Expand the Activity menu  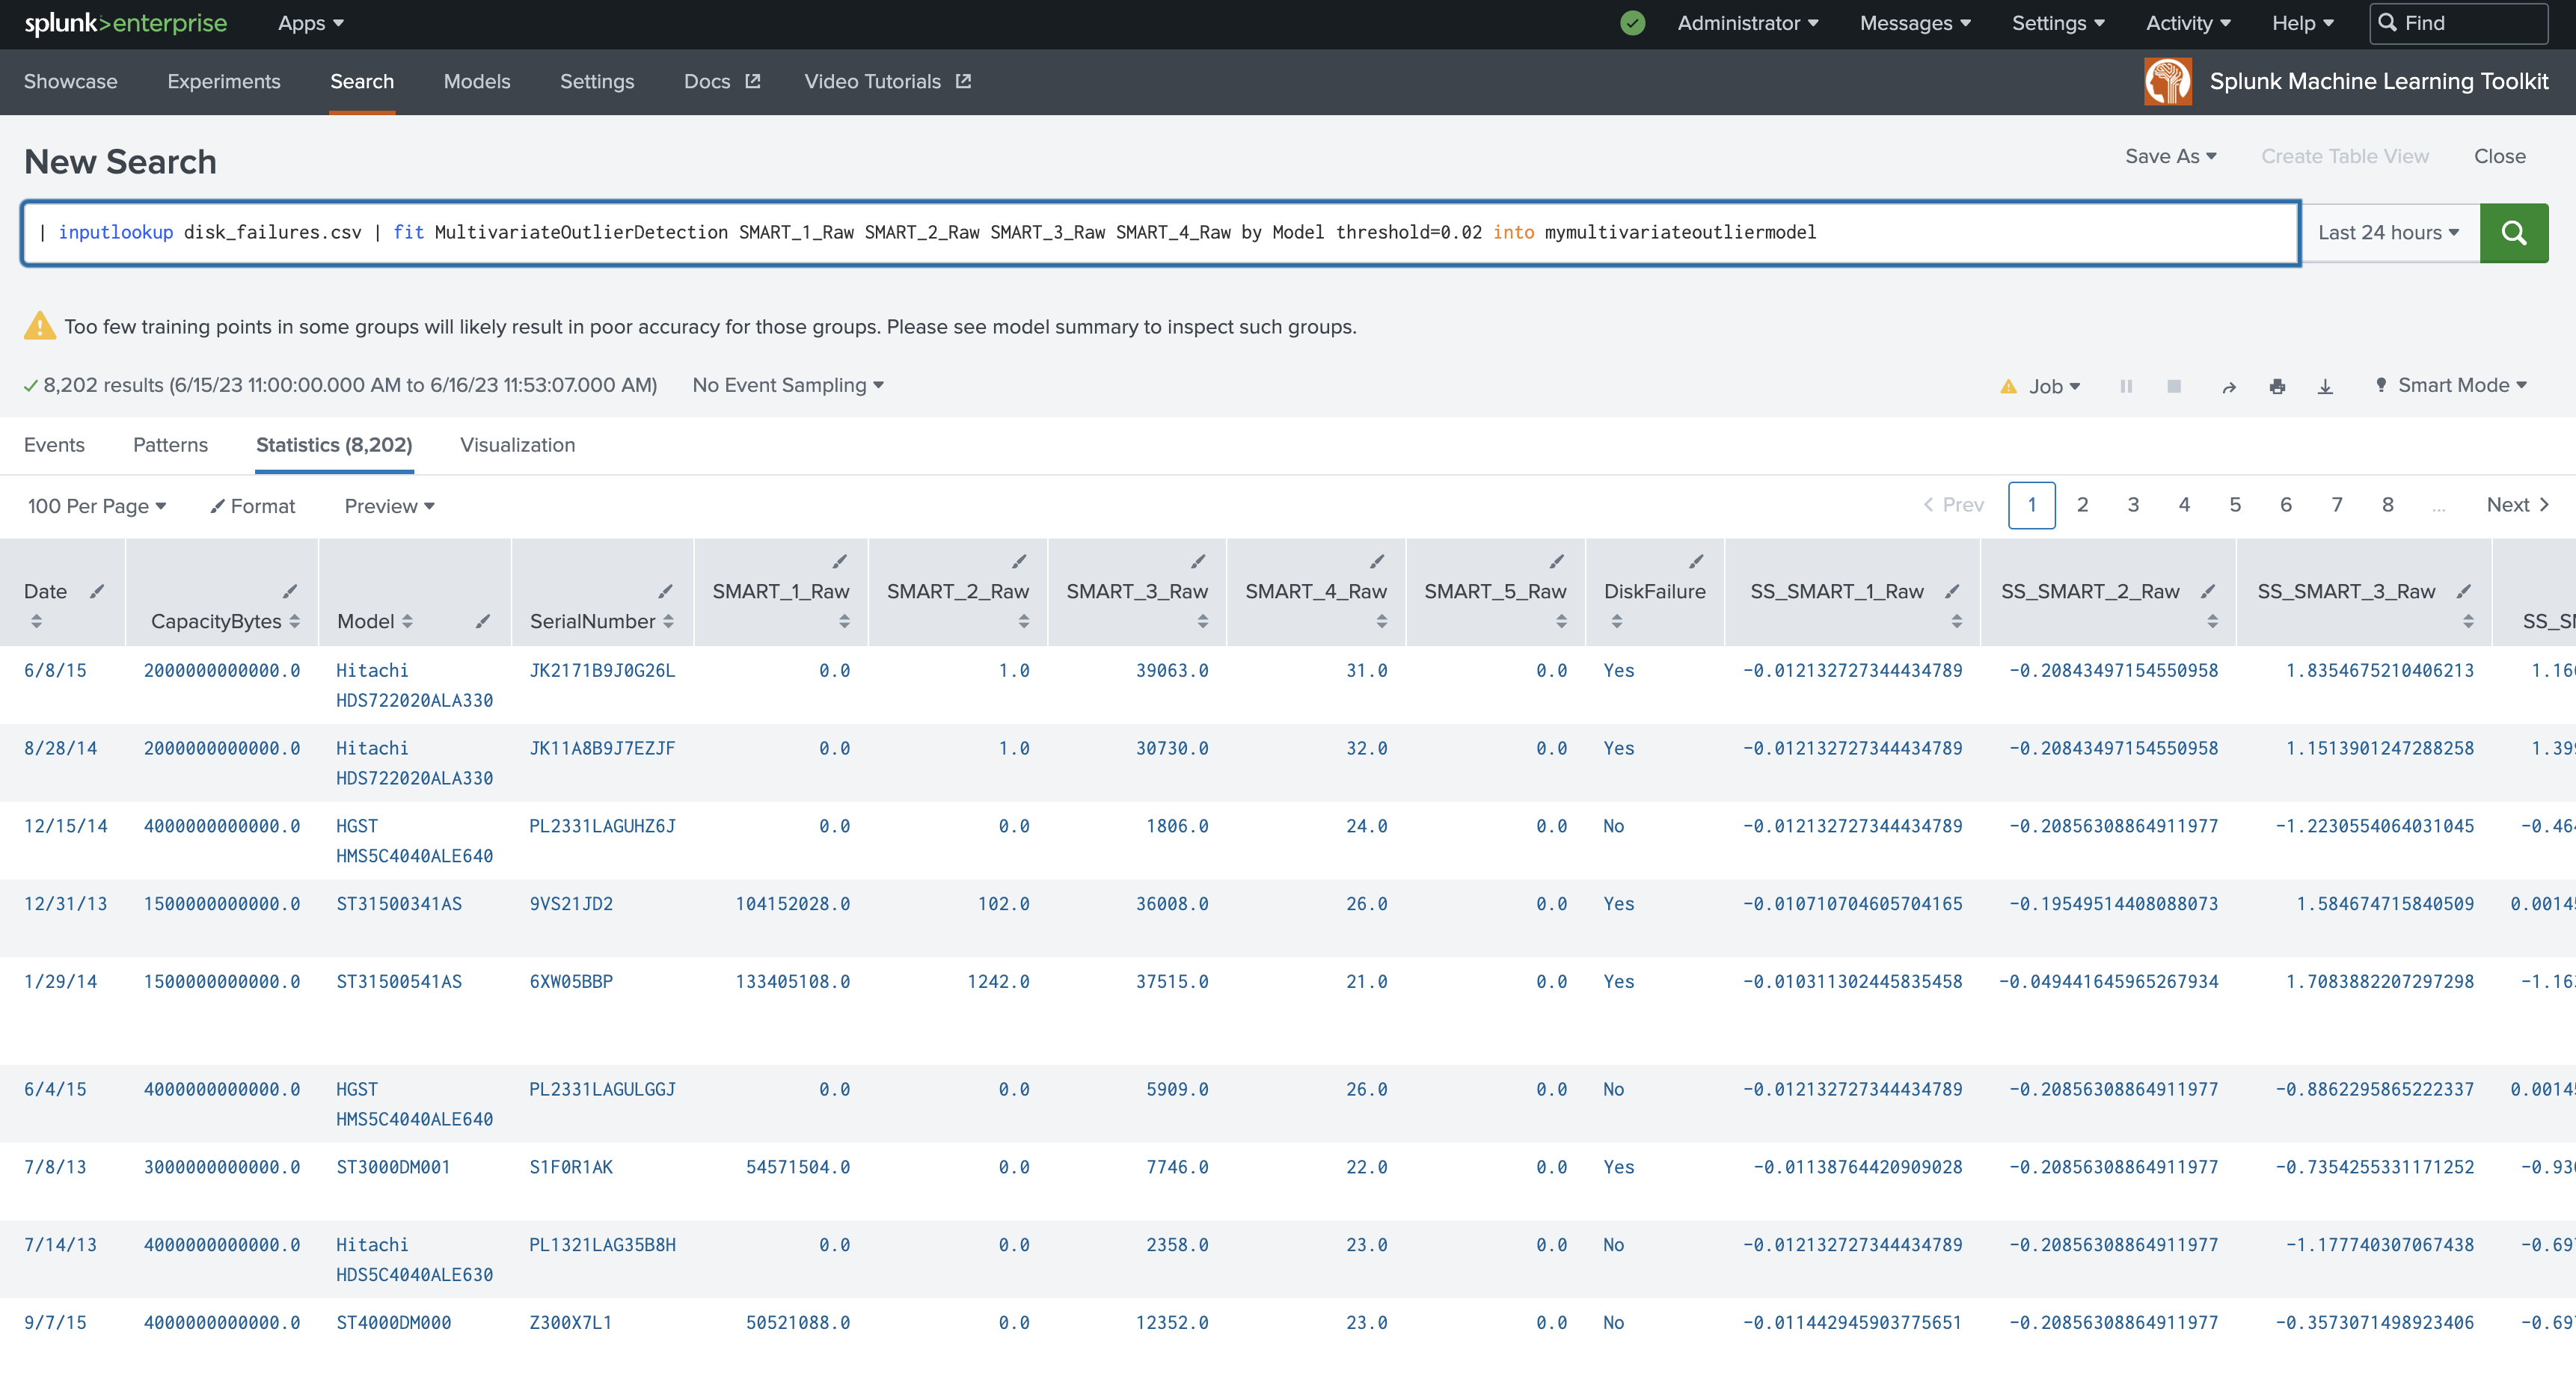point(2188,23)
